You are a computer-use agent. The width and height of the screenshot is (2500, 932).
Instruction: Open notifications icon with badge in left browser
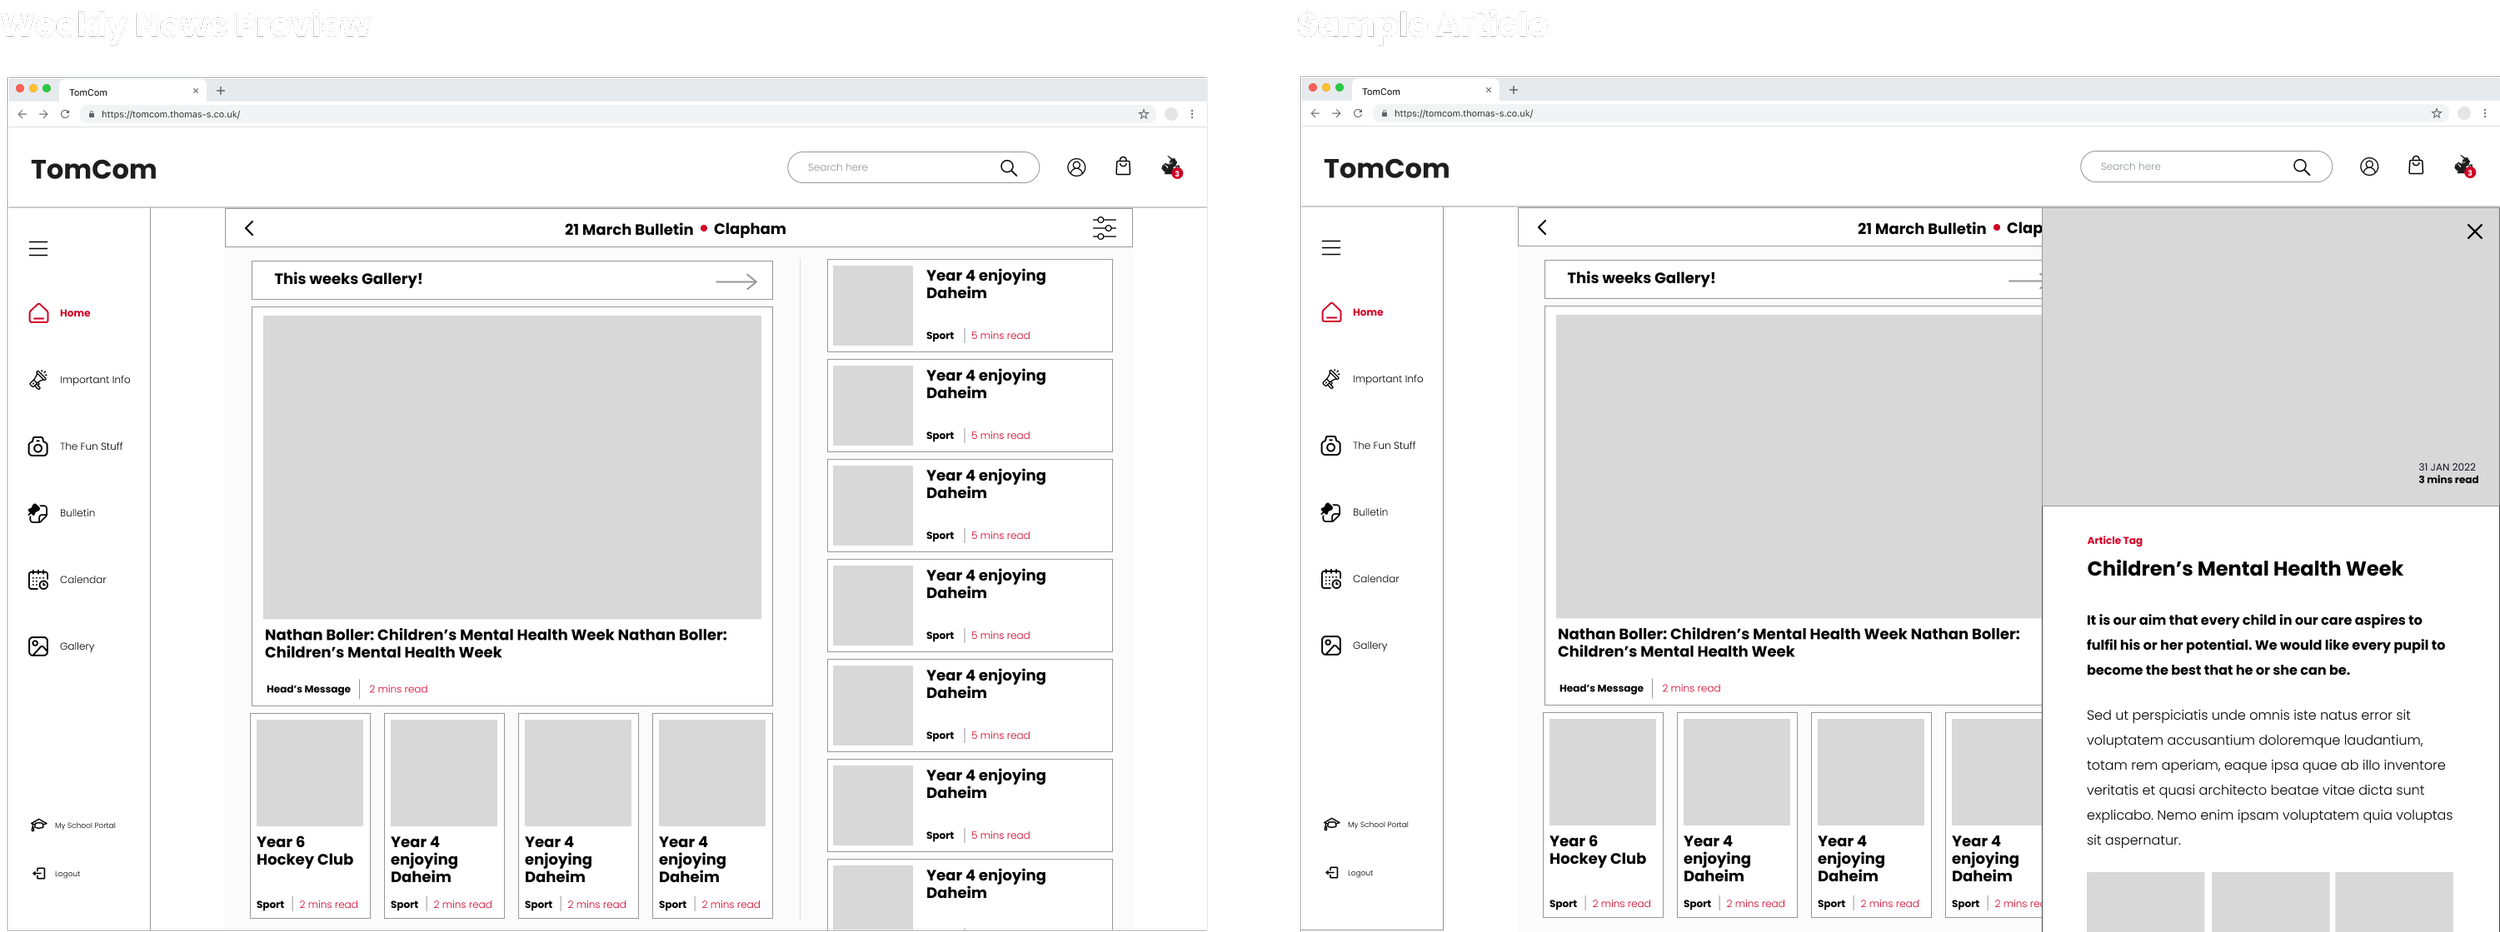click(x=1172, y=167)
